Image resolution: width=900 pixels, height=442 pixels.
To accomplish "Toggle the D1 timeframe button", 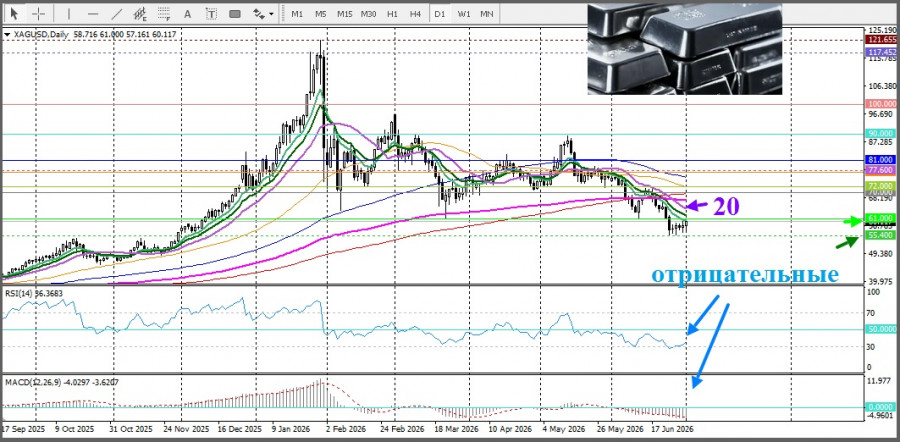I will pos(440,13).
